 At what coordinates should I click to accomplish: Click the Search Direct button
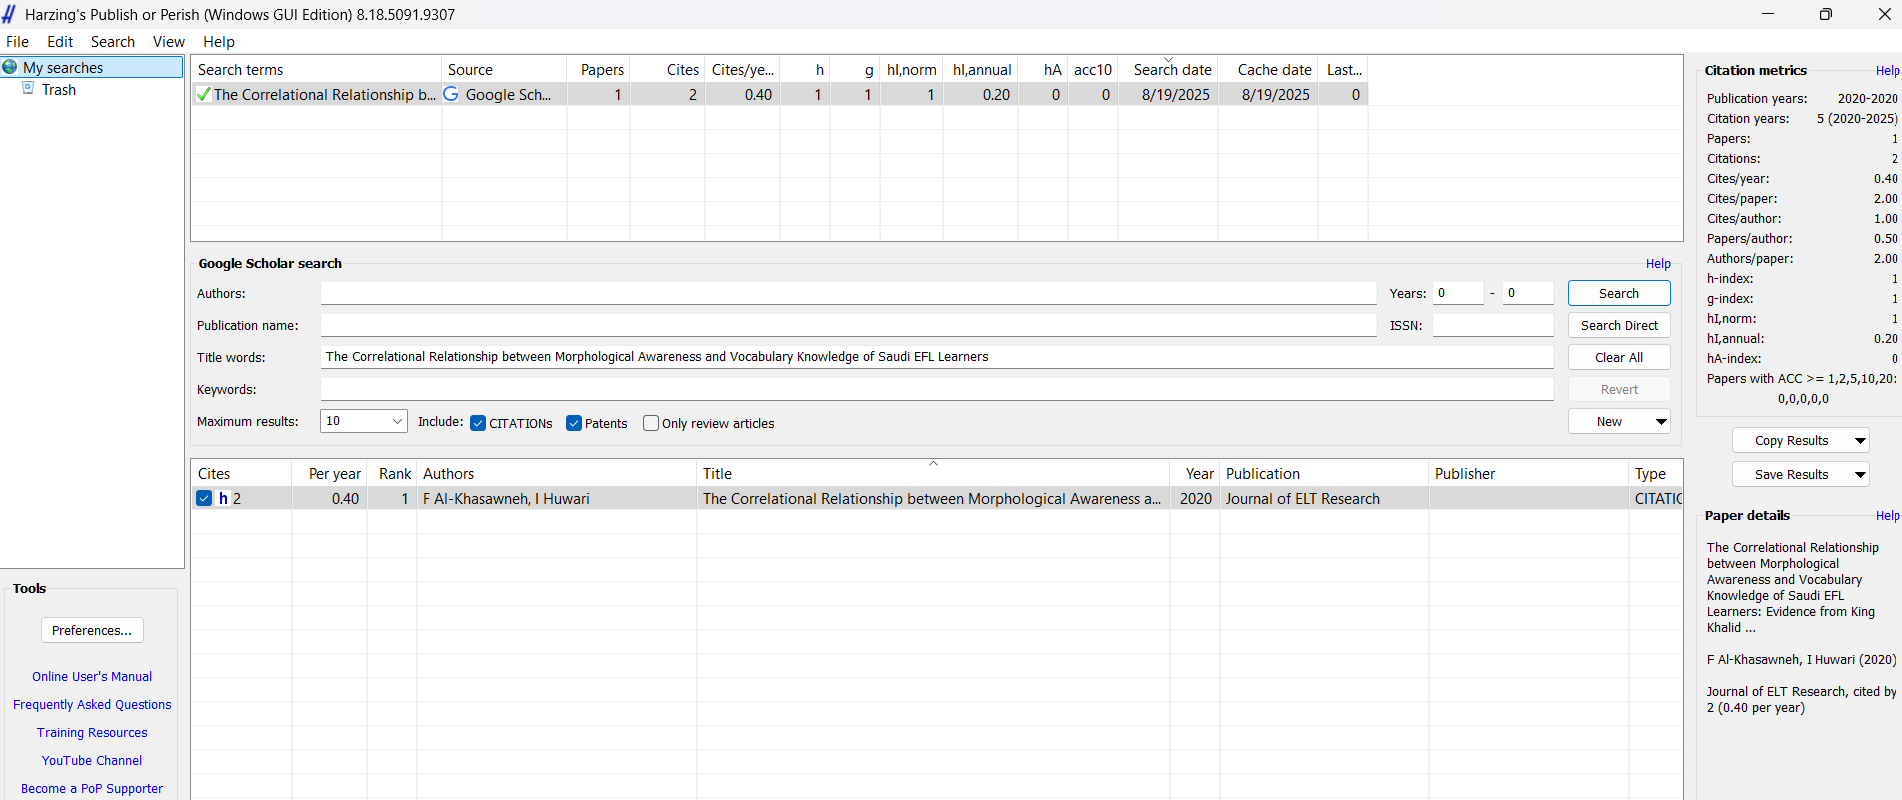click(x=1619, y=325)
